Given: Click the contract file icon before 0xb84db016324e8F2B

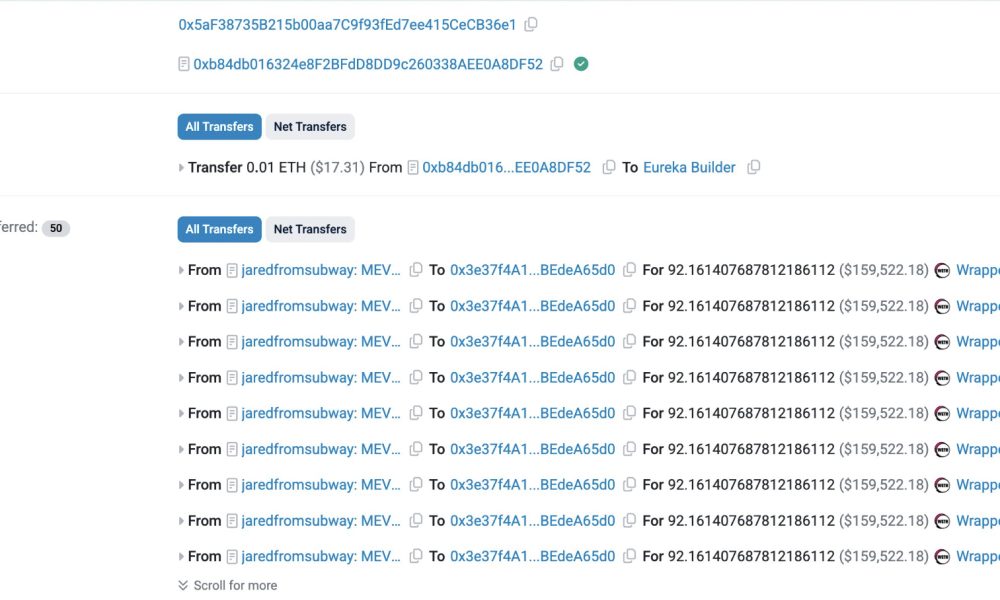Looking at the screenshot, I should tap(184, 64).
